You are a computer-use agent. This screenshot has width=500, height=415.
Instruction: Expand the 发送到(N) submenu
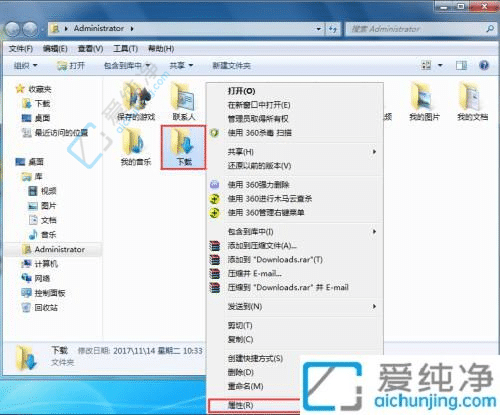click(295, 306)
